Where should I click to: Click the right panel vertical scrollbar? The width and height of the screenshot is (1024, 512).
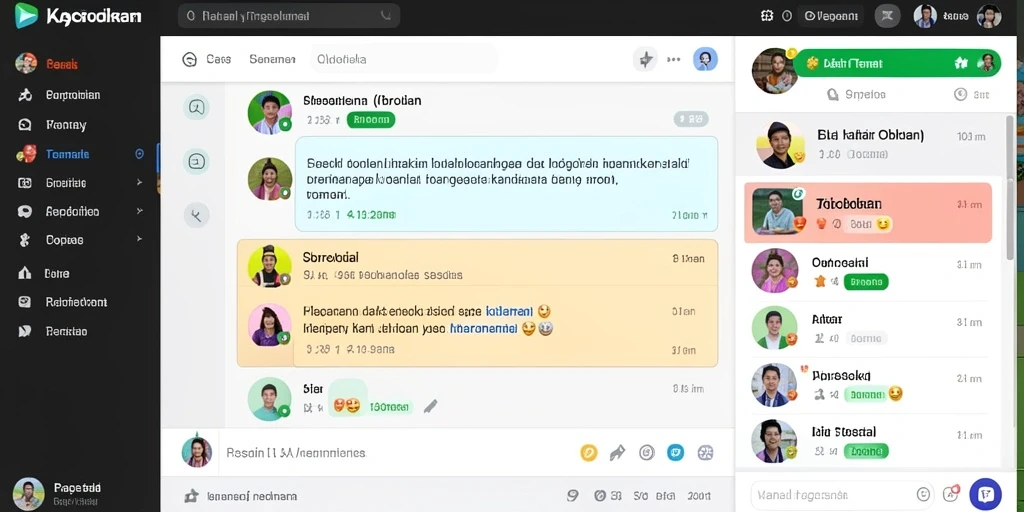point(1012,189)
